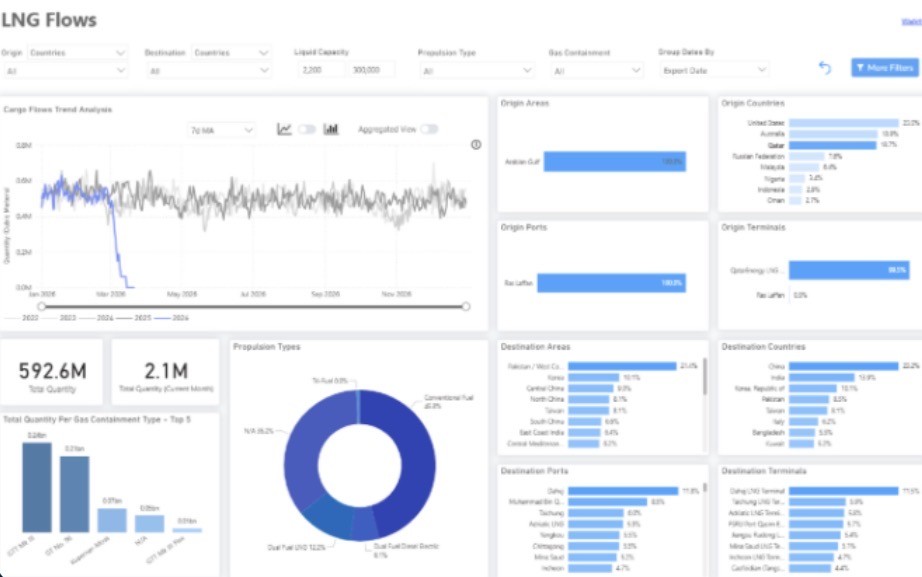The image size is (922, 577).
Task: Click the Liquid Capacity minimum field 2,200
Action: click(321, 70)
